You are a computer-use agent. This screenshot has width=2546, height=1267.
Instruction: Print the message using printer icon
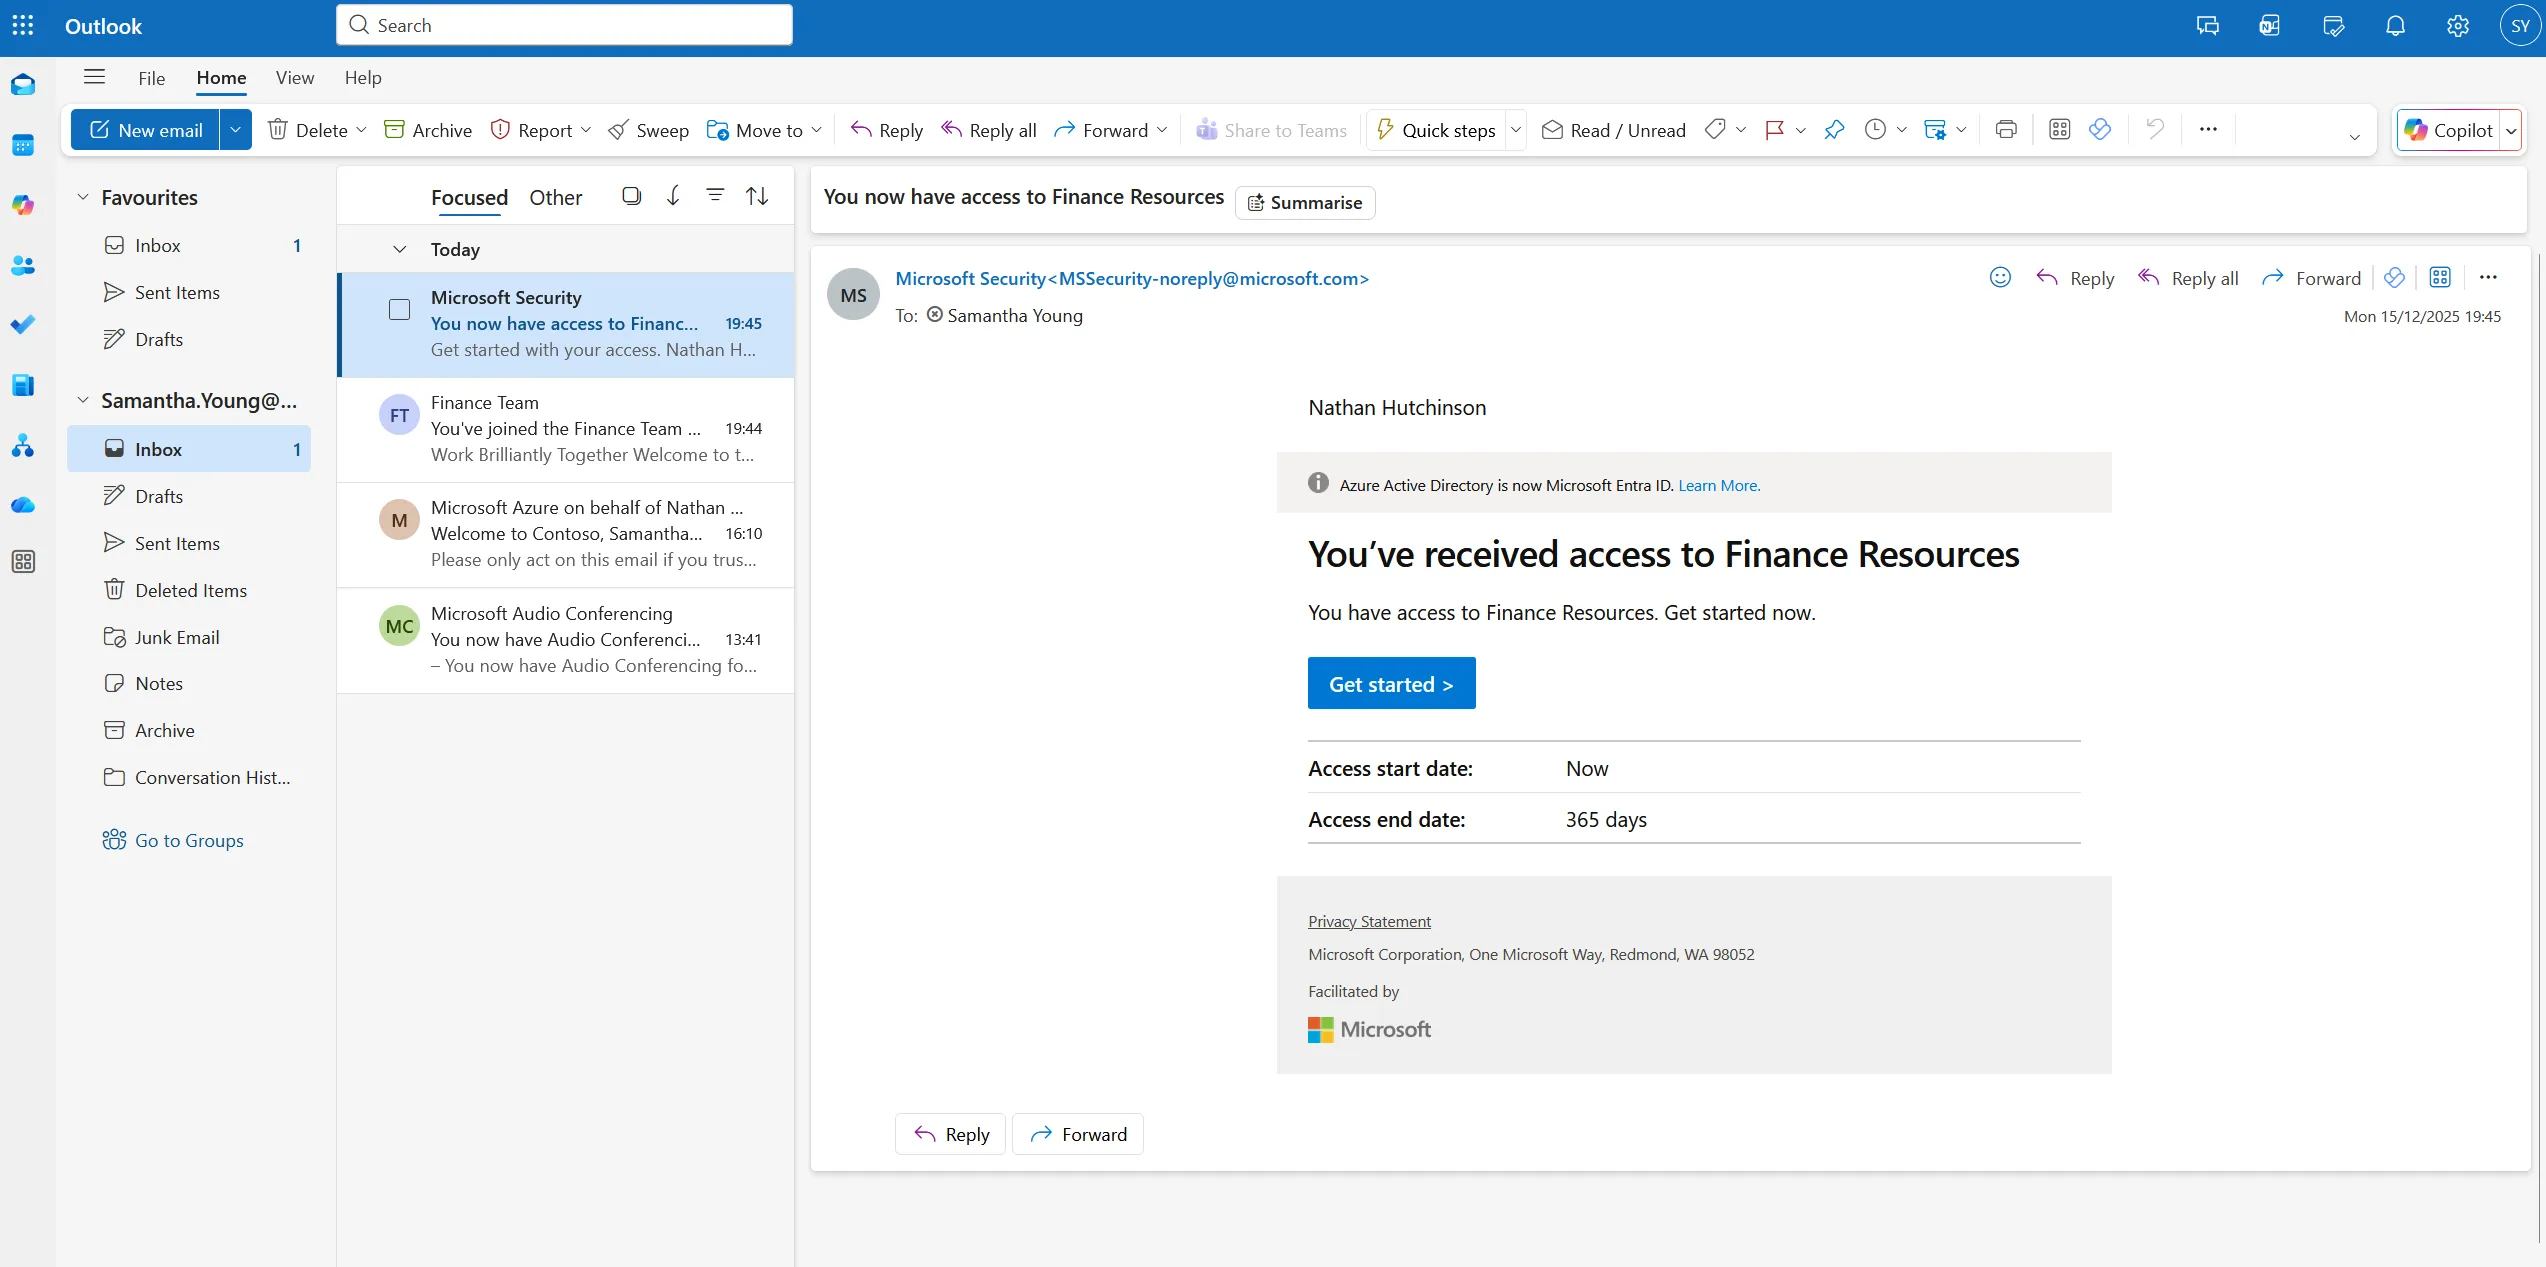coord(2006,130)
